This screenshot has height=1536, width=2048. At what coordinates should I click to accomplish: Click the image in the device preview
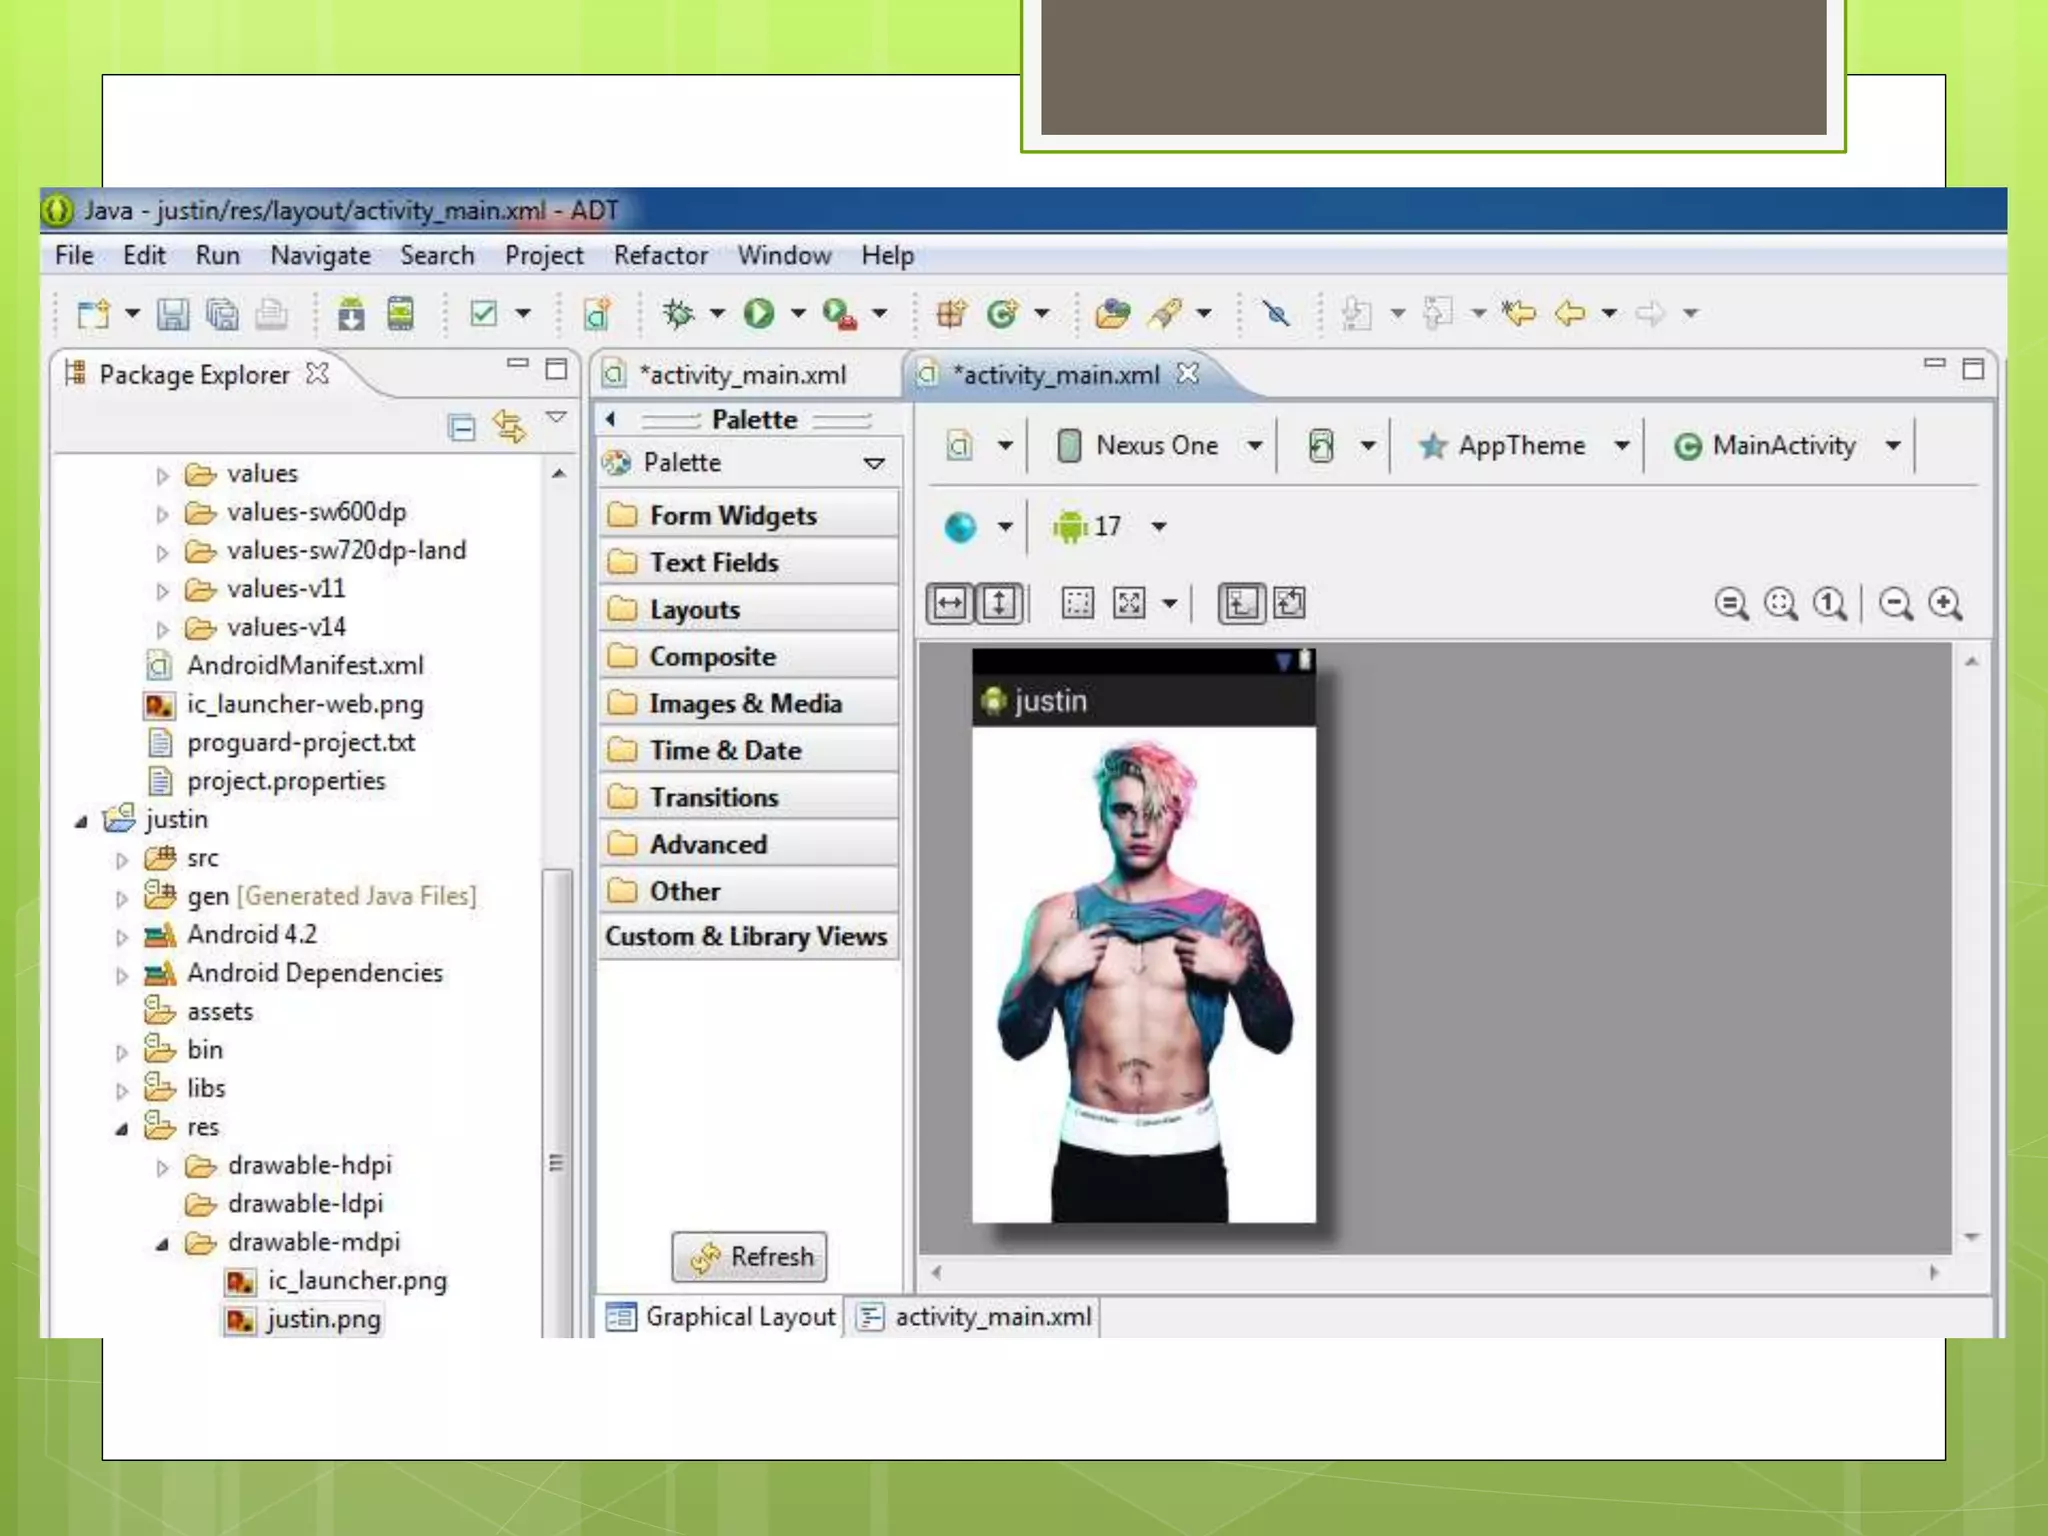(1144, 975)
